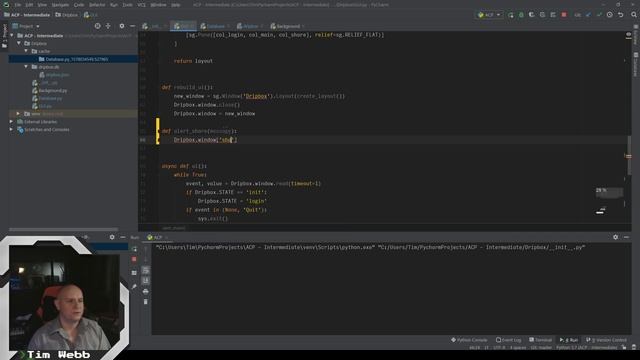Viewport: 640px width, 360px height.
Task: Switch to the Dripbox editor tab
Action: [250, 26]
